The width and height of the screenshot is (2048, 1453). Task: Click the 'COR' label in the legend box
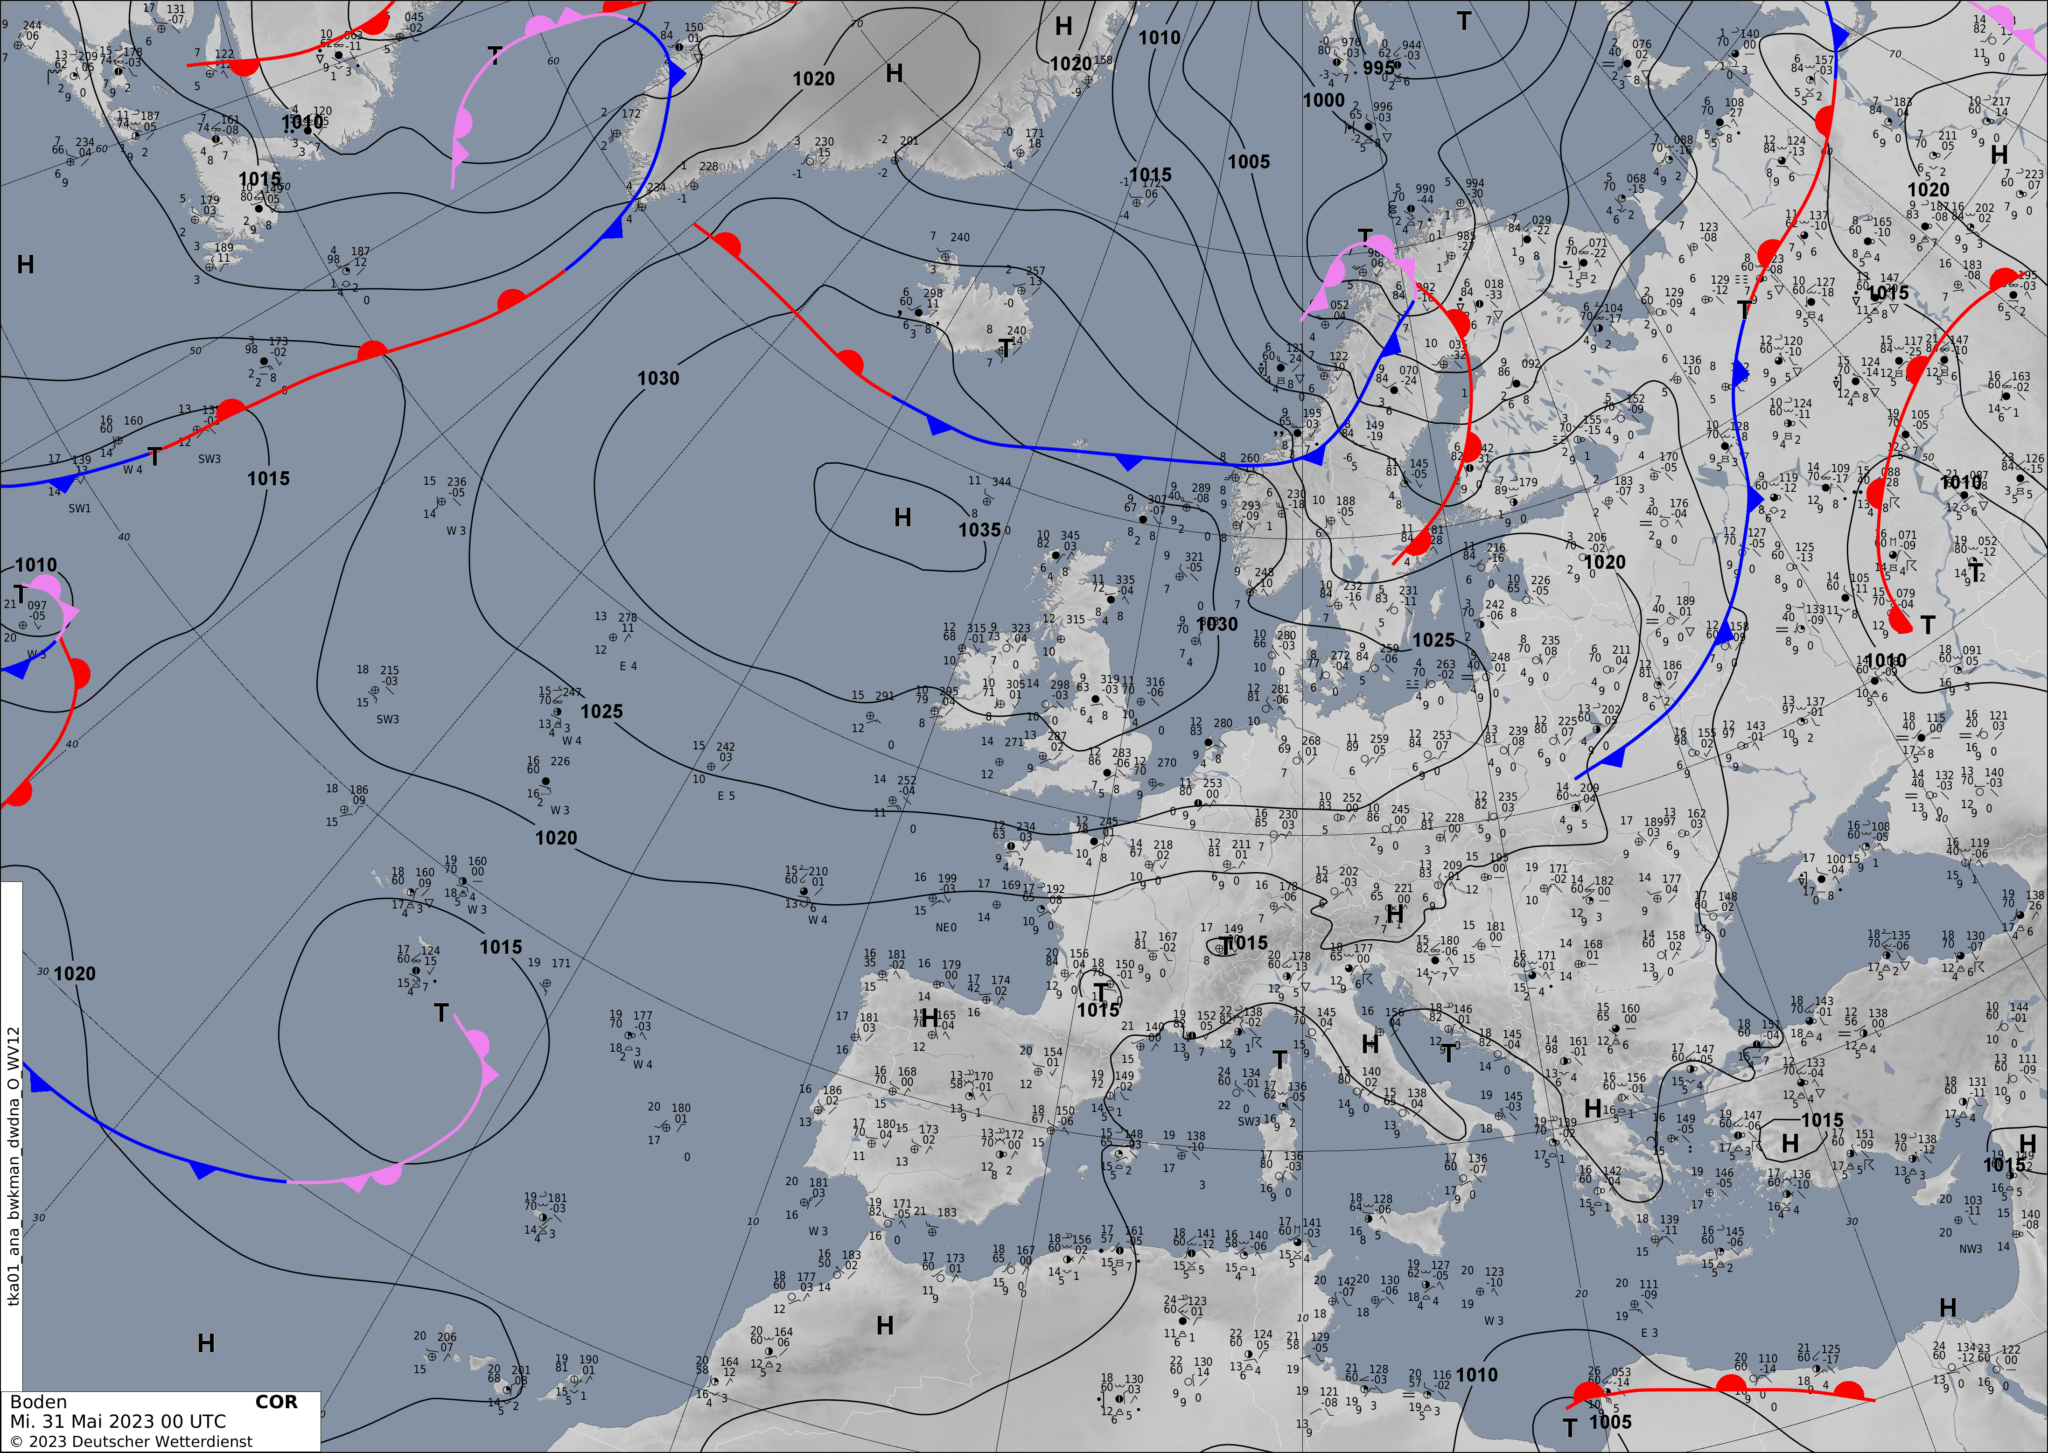pyautogui.click(x=277, y=1402)
